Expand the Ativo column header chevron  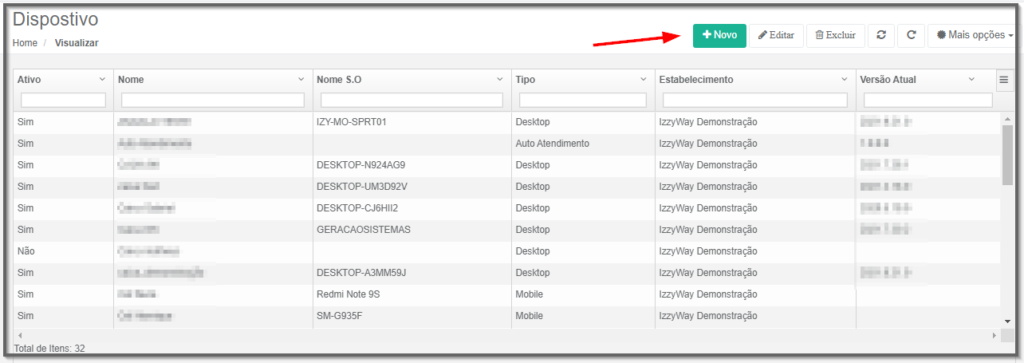tap(102, 79)
